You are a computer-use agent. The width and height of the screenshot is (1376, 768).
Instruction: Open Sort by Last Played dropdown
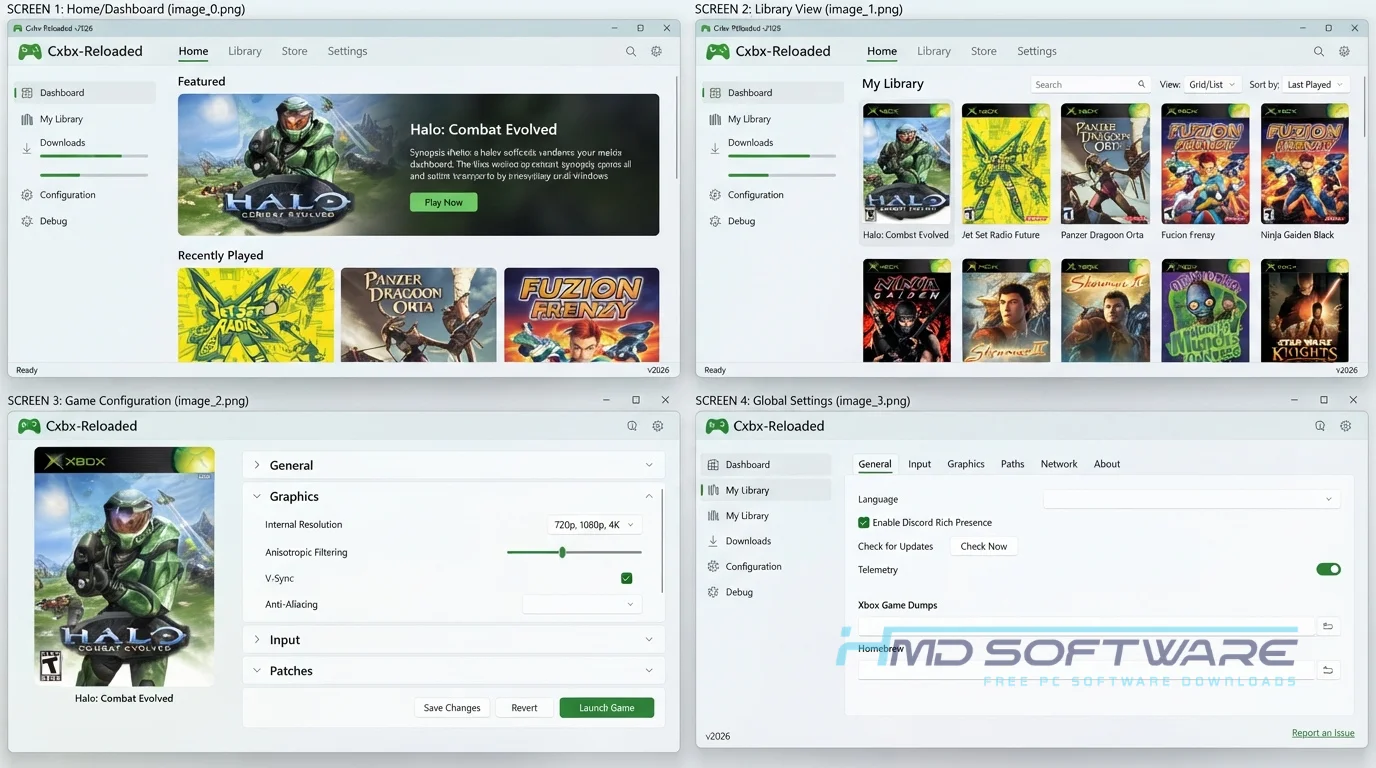tap(1315, 85)
